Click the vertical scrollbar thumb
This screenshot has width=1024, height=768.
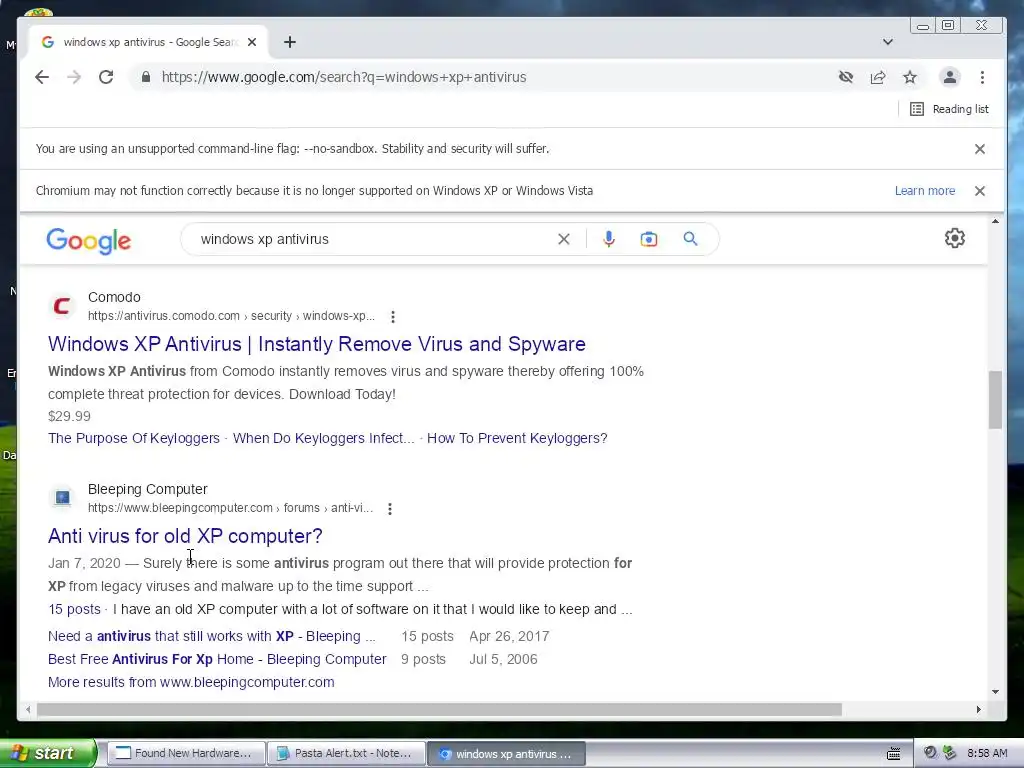[x=995, y=400]
